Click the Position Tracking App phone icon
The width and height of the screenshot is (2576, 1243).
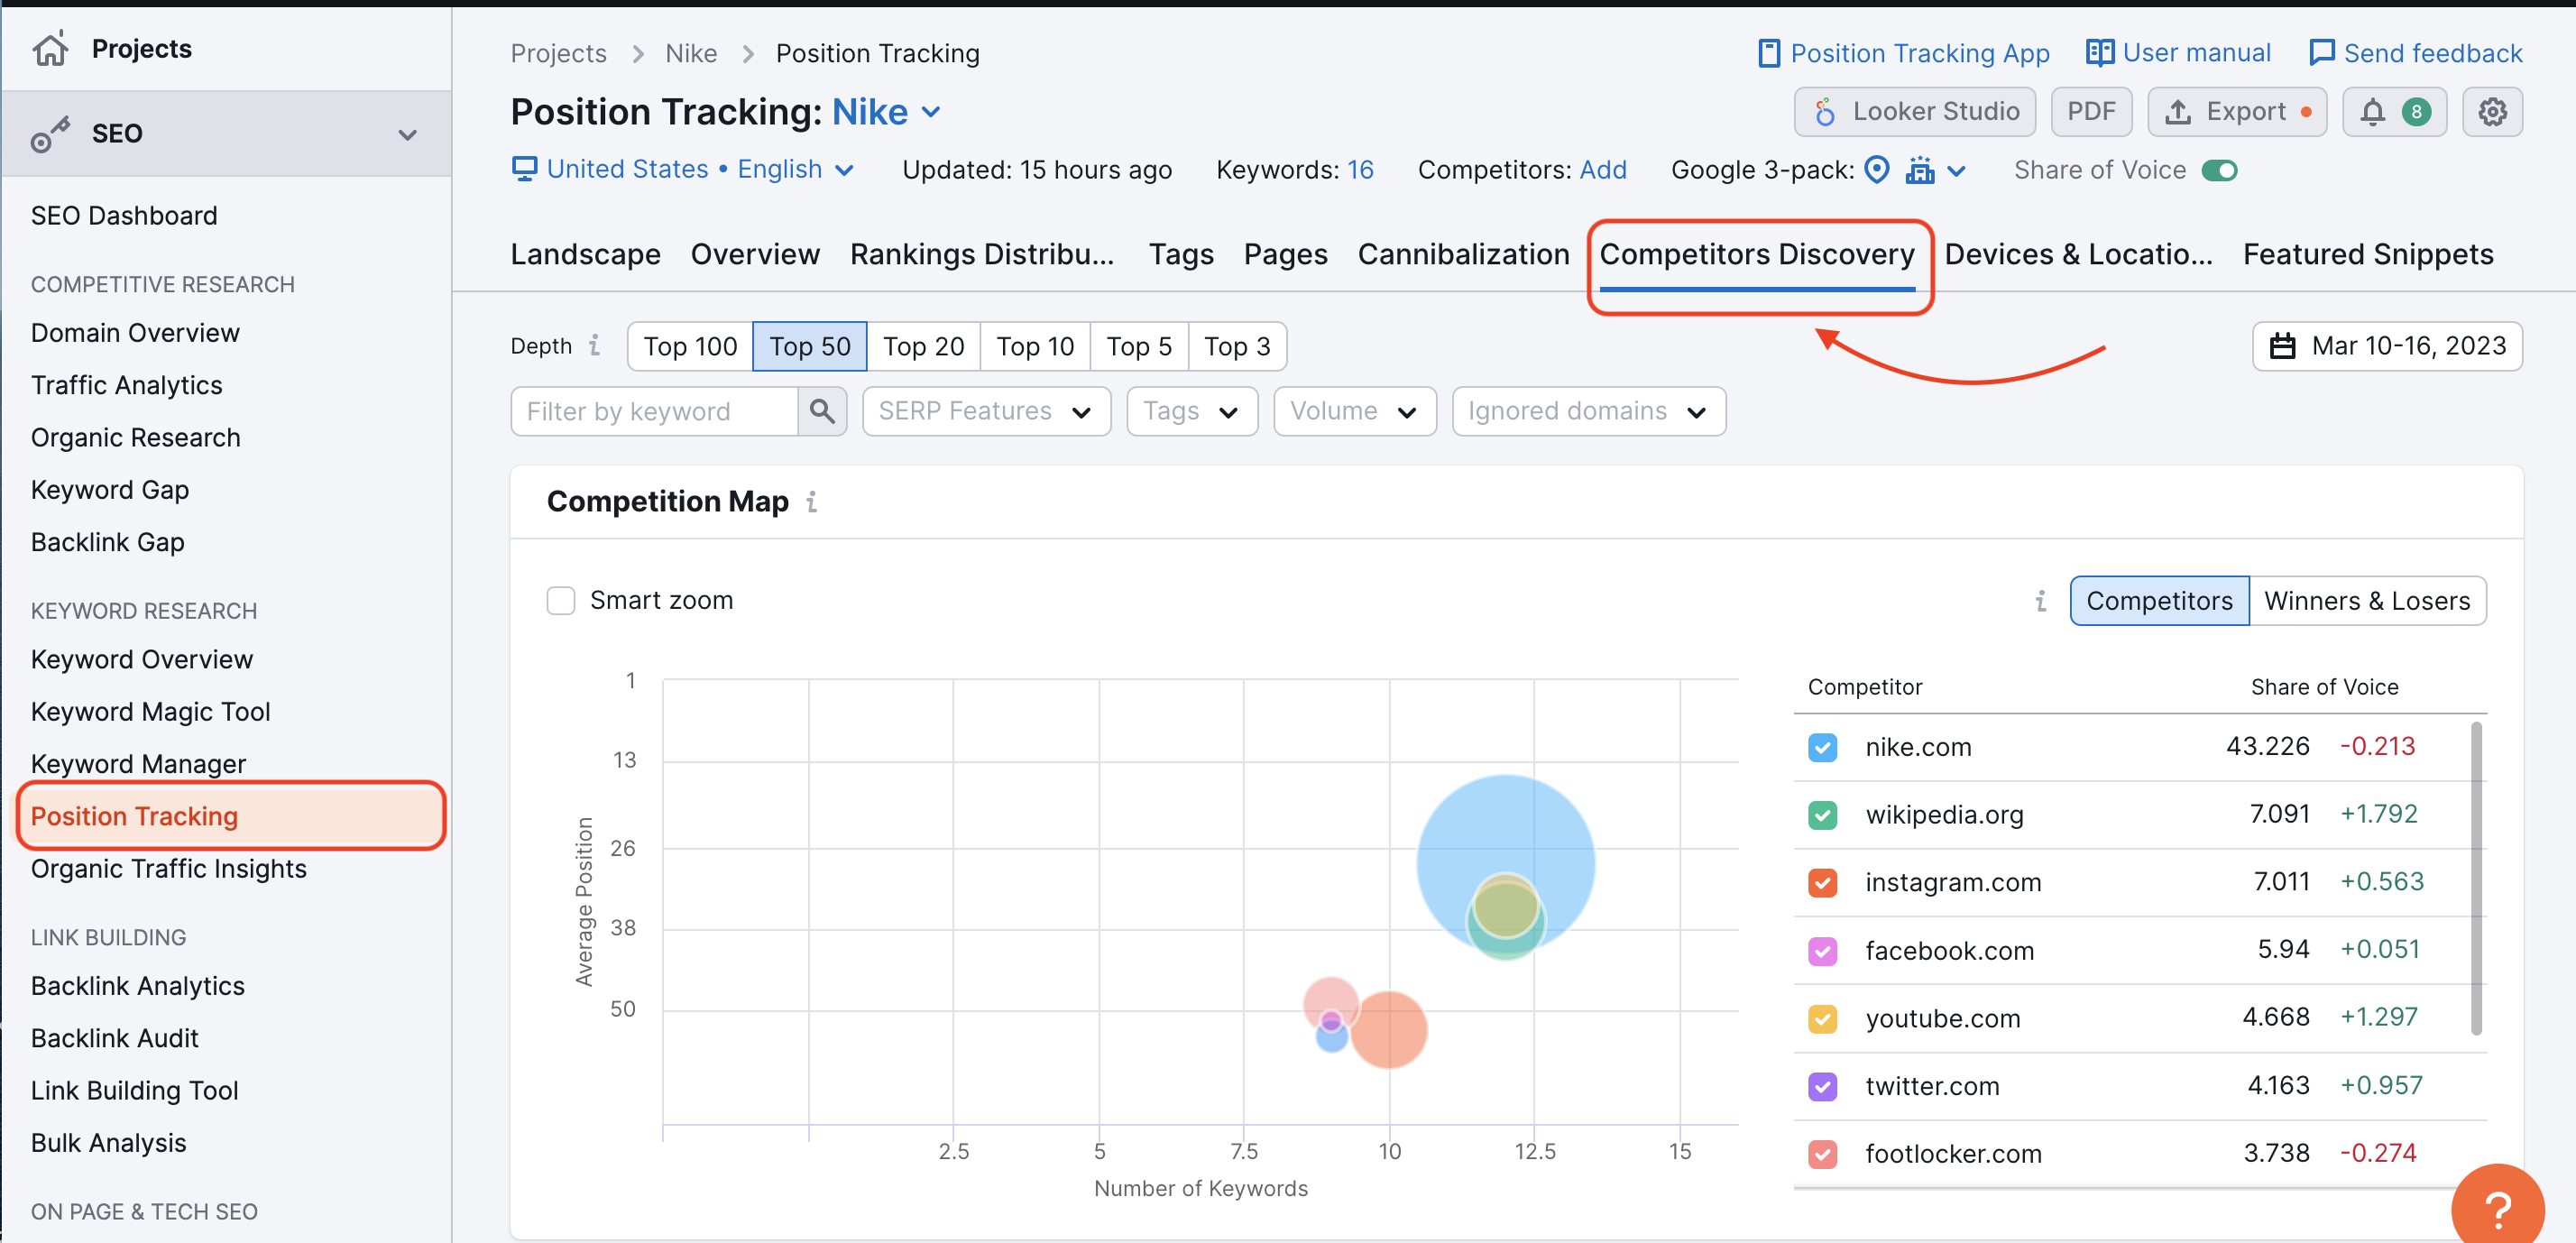1768,53
